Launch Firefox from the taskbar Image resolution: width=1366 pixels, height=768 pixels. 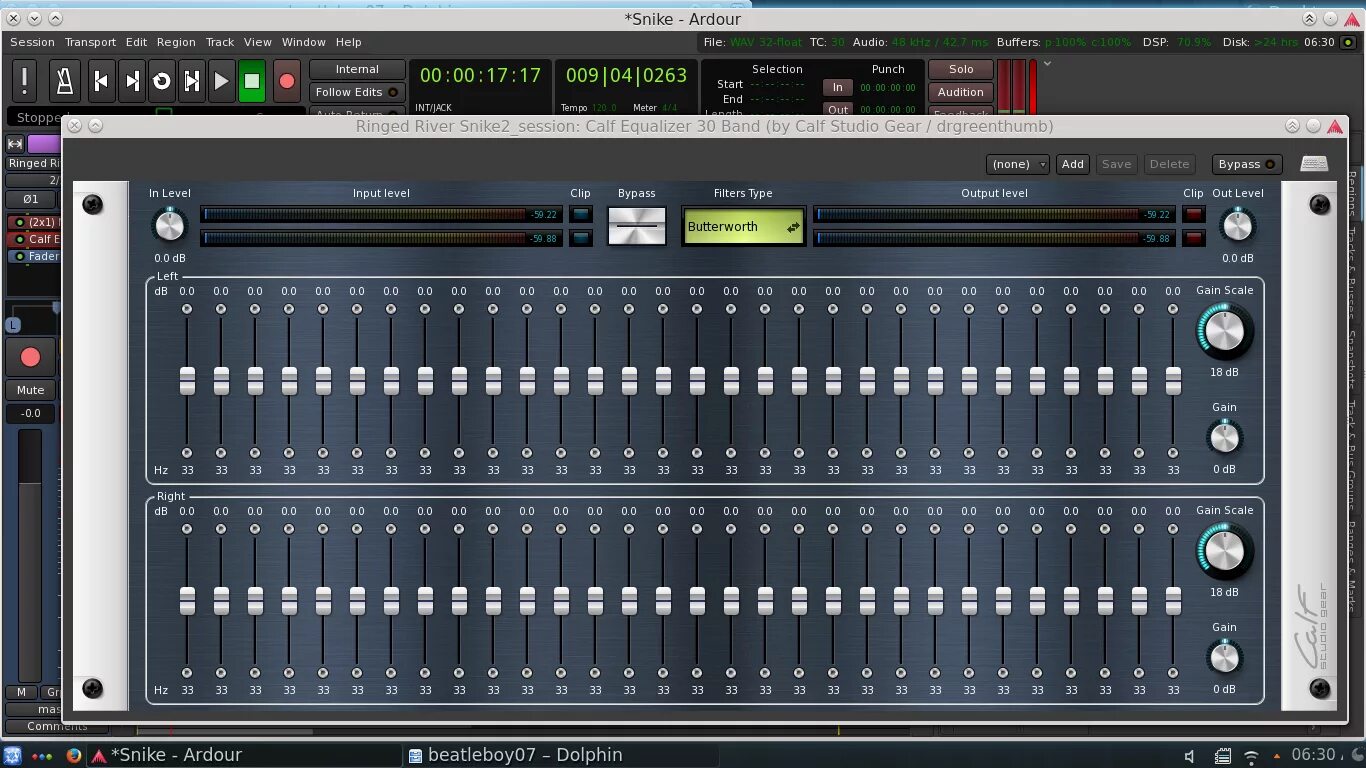point(73,756)
